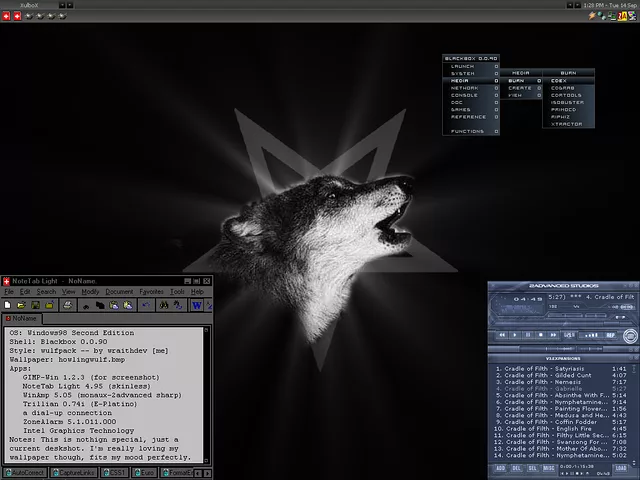Select the NoName document tab
The image size is (640, 480).
(21, 318)
